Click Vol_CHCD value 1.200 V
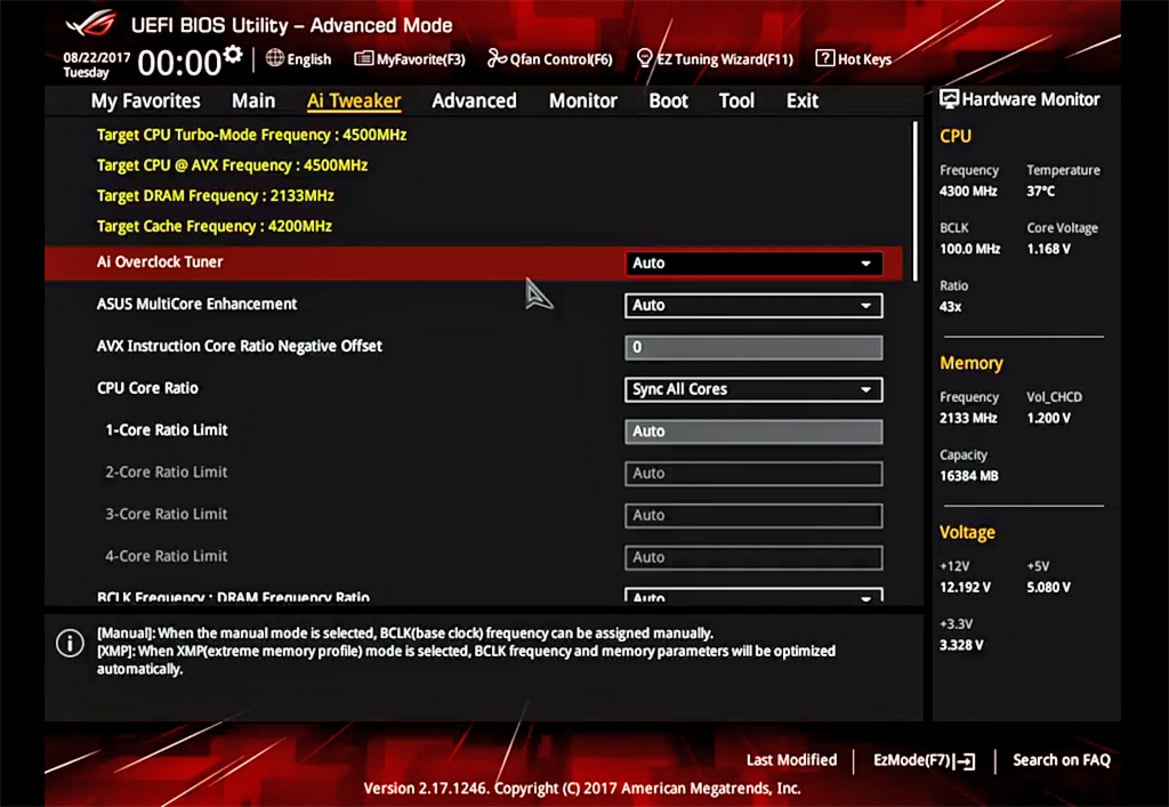This screenshot has height=807, width=1169. [x=1048, y=418]
